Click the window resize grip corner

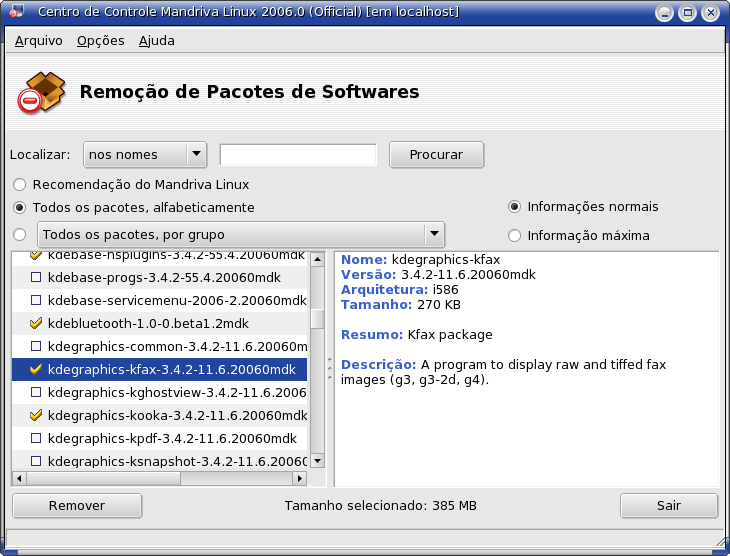click(721, 542)
